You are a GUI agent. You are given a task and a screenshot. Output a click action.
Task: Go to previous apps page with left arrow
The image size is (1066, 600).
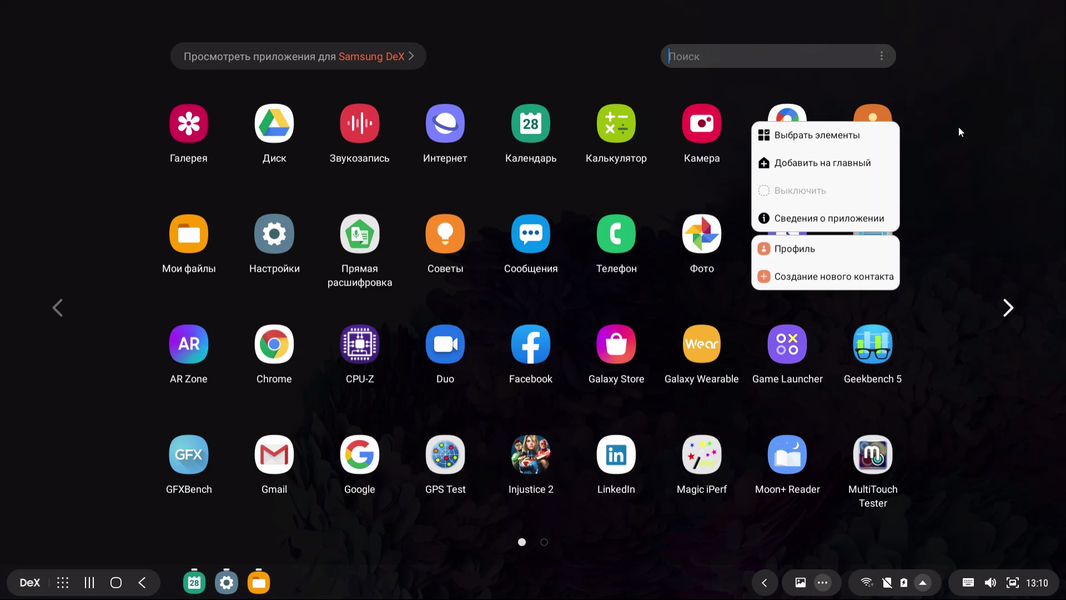point(58,308)
